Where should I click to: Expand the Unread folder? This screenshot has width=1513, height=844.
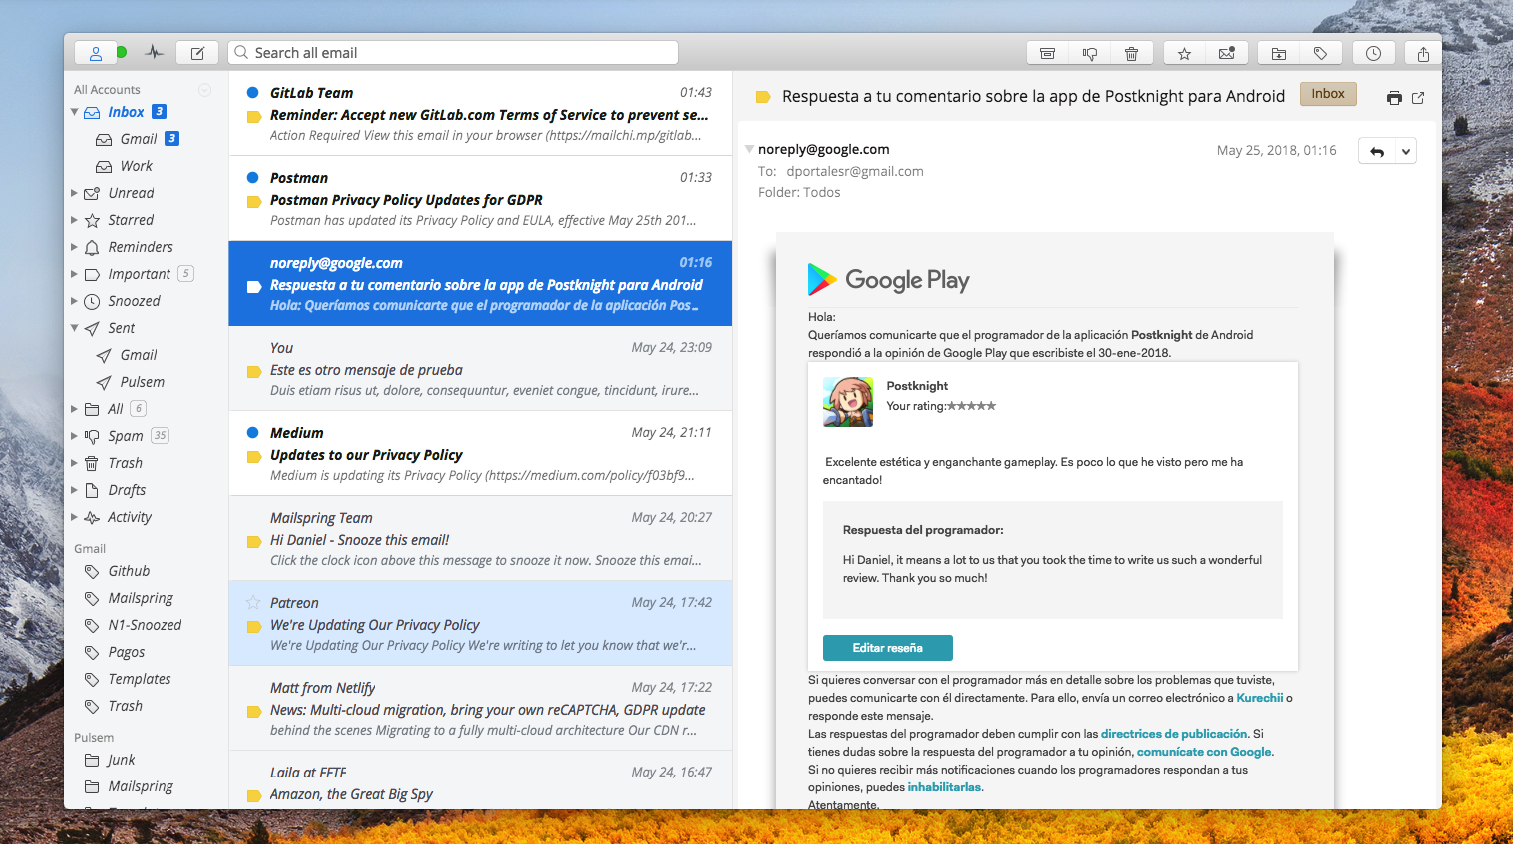click(x=75, y=193)
